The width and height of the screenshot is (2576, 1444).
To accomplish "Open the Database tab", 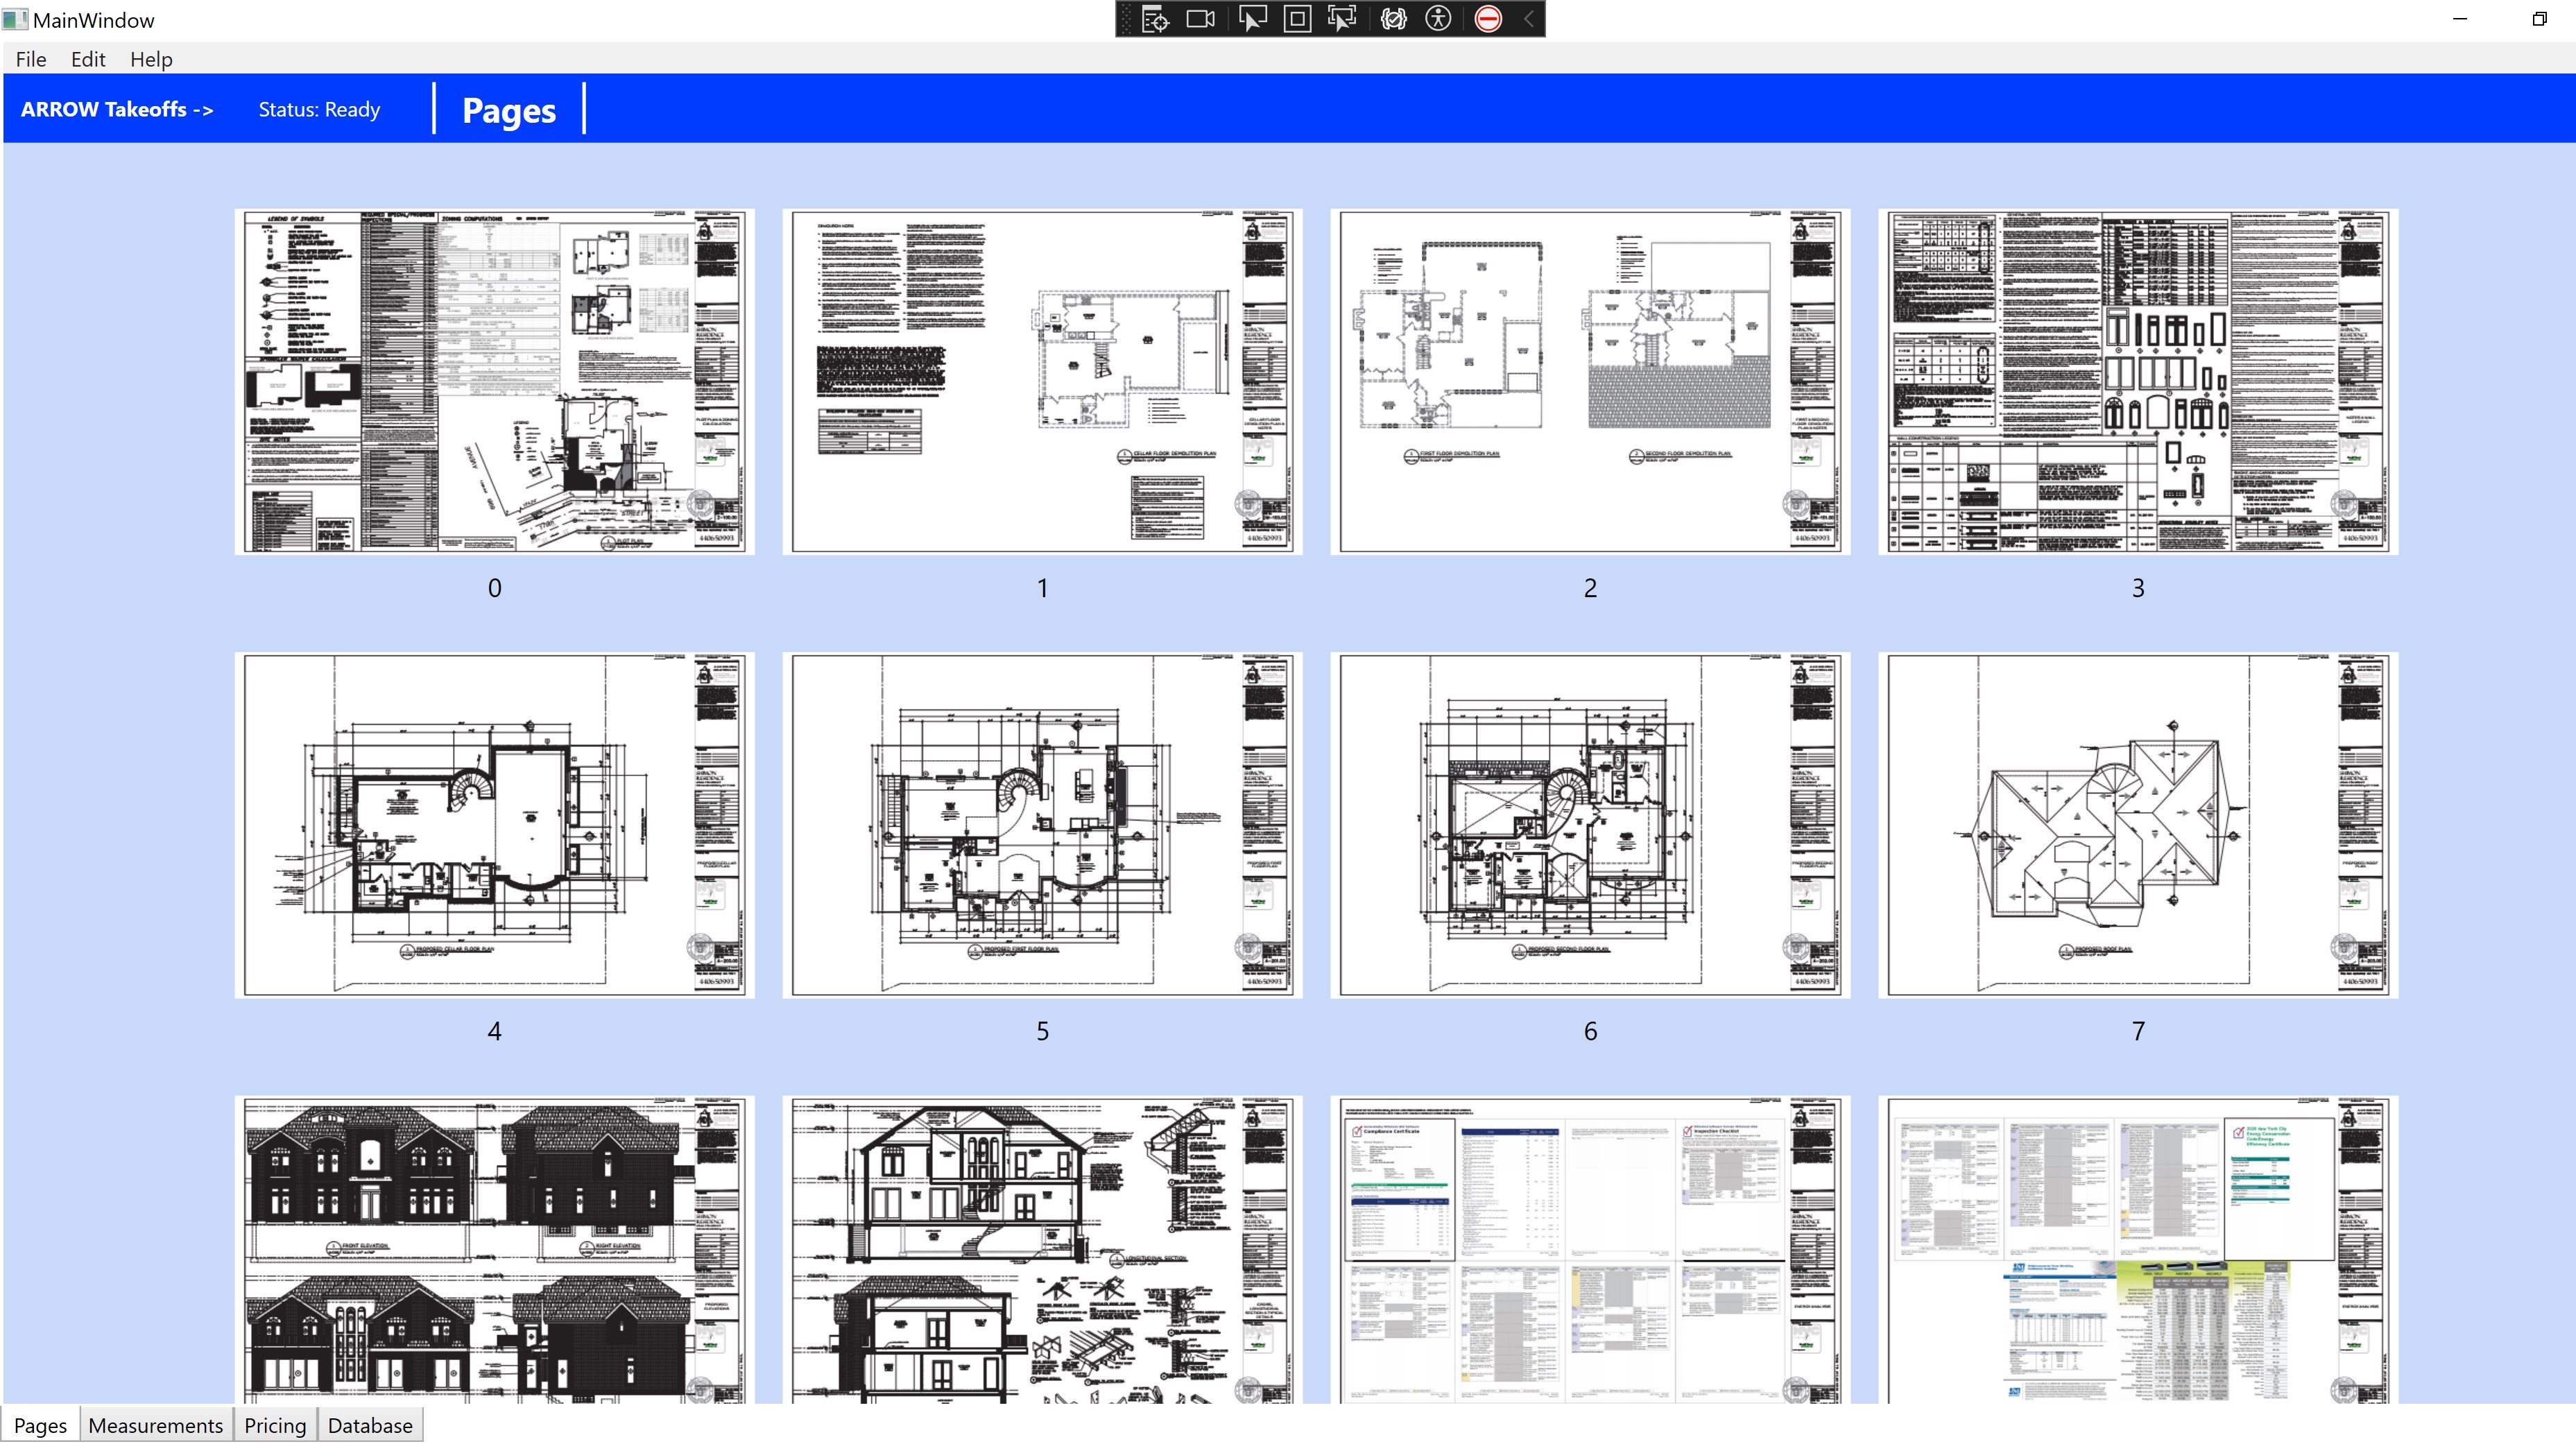I will click(370, 1425).
